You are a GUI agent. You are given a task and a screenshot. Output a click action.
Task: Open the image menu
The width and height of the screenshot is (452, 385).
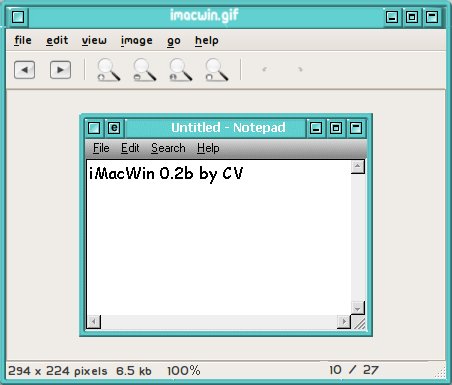point(137,40)
